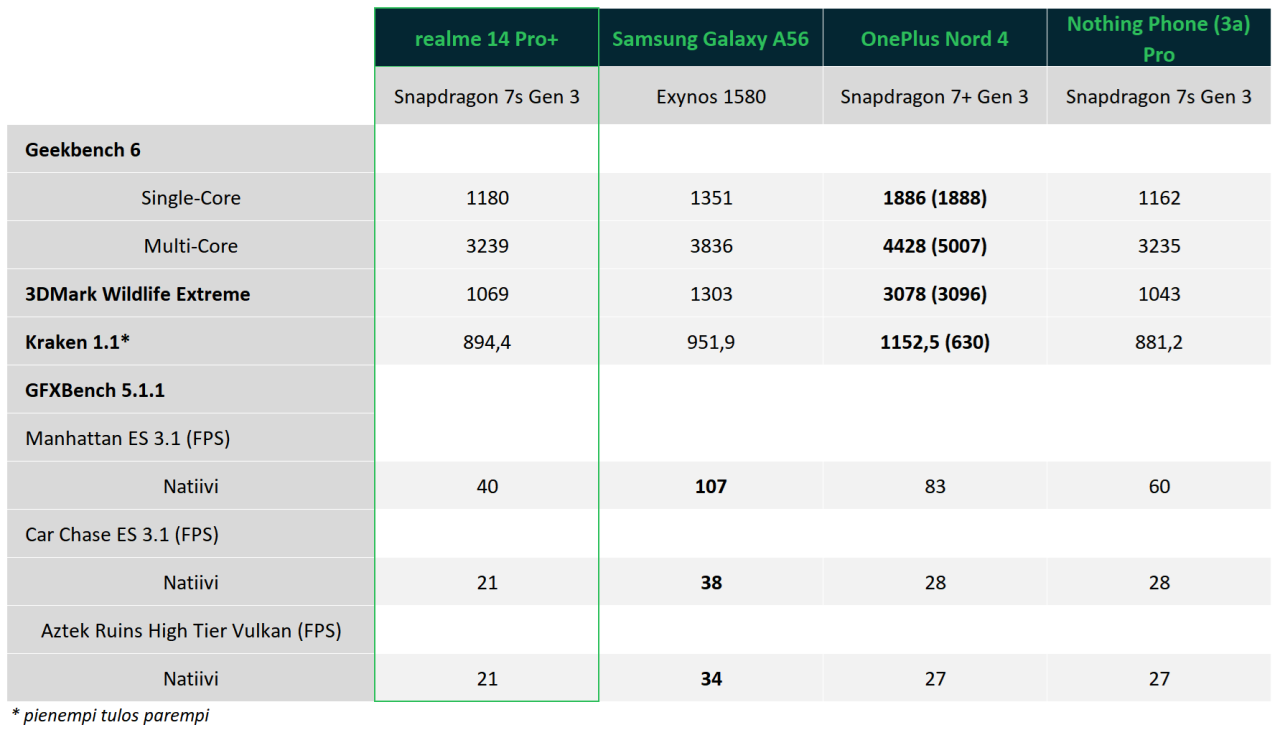Click Manhattan Natiivi value 60
Screen dimensions: 1280x730
pyautogui.click(x=1159, y=486)
